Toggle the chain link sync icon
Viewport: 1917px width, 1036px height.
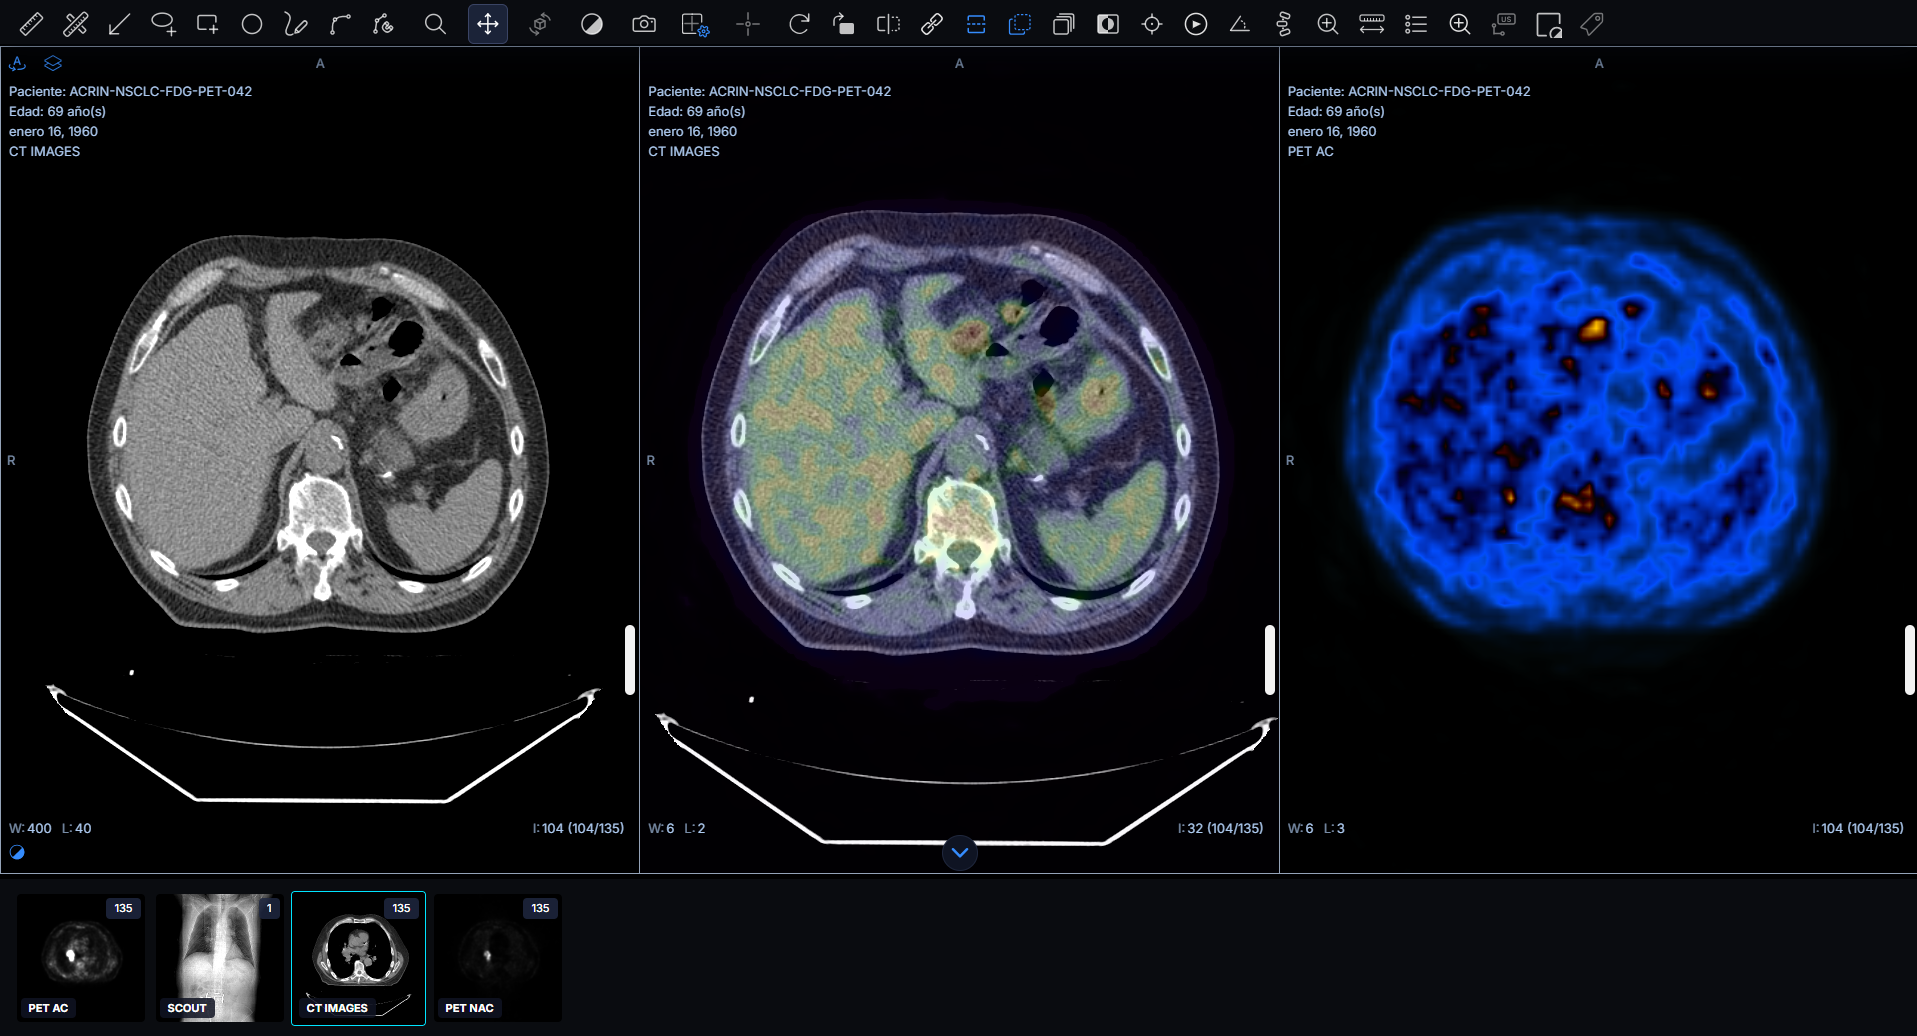coord(932,24)
